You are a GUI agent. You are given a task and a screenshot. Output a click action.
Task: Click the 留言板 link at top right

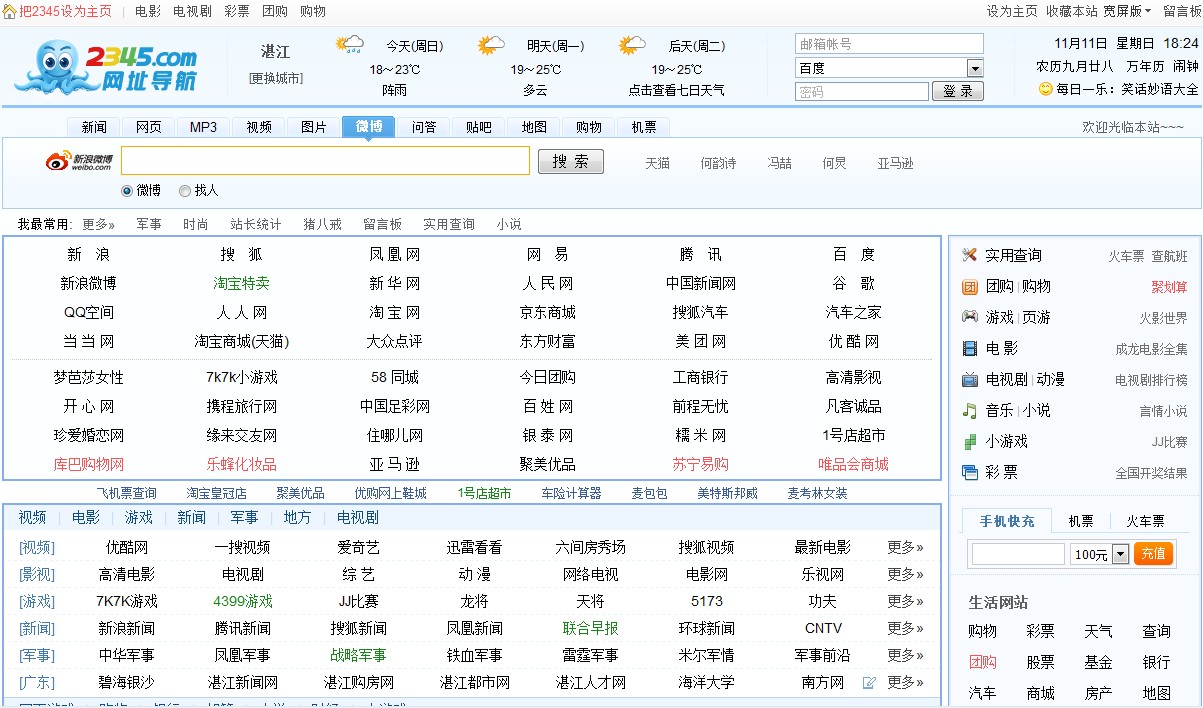pyautogui.click(x=1182, y=11)
